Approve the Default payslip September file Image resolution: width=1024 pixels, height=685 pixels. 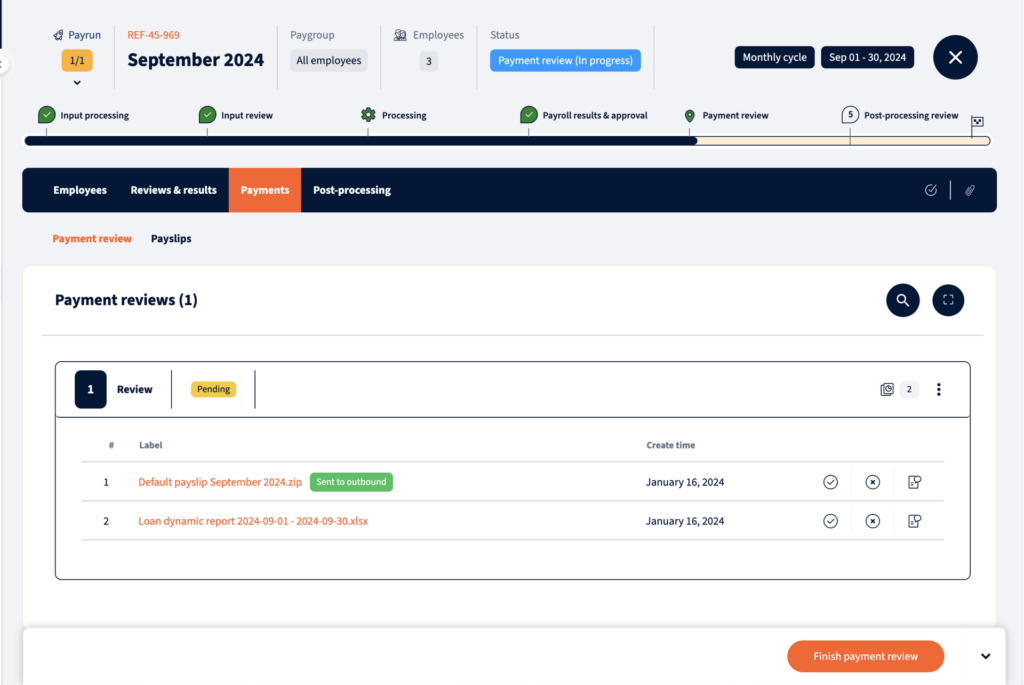830,481
